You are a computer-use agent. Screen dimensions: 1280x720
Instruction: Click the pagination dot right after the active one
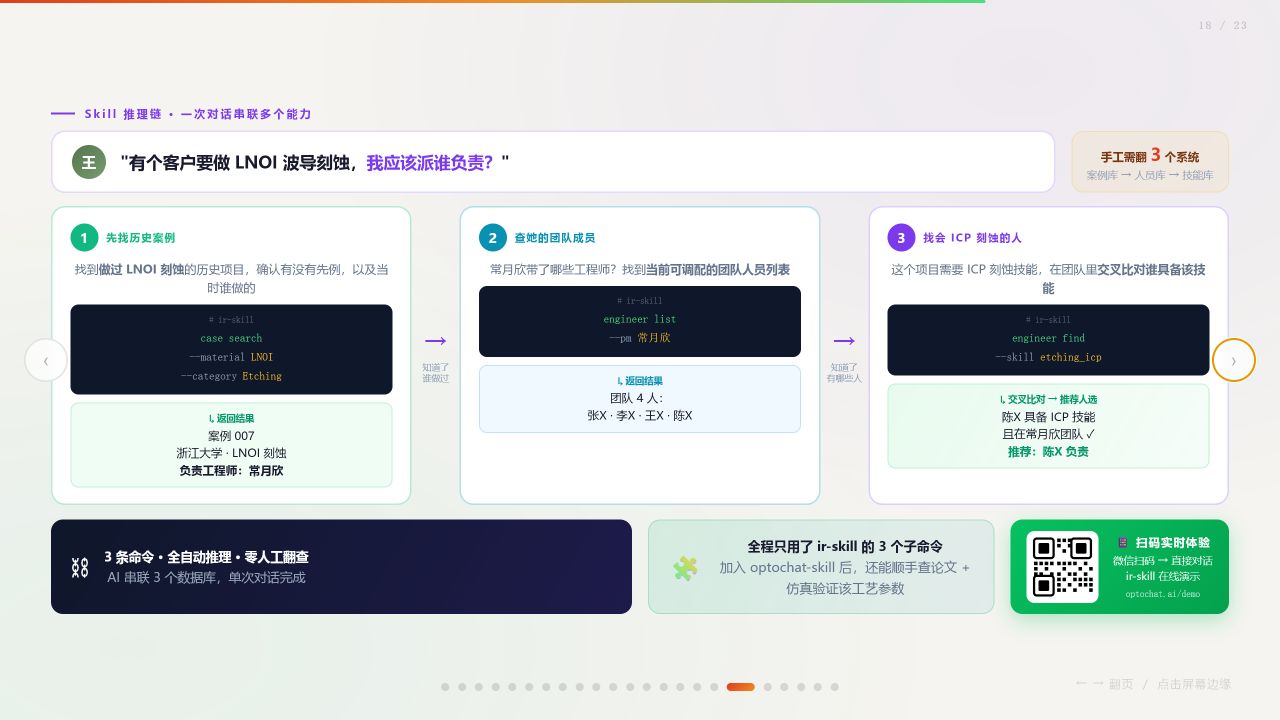767,687
